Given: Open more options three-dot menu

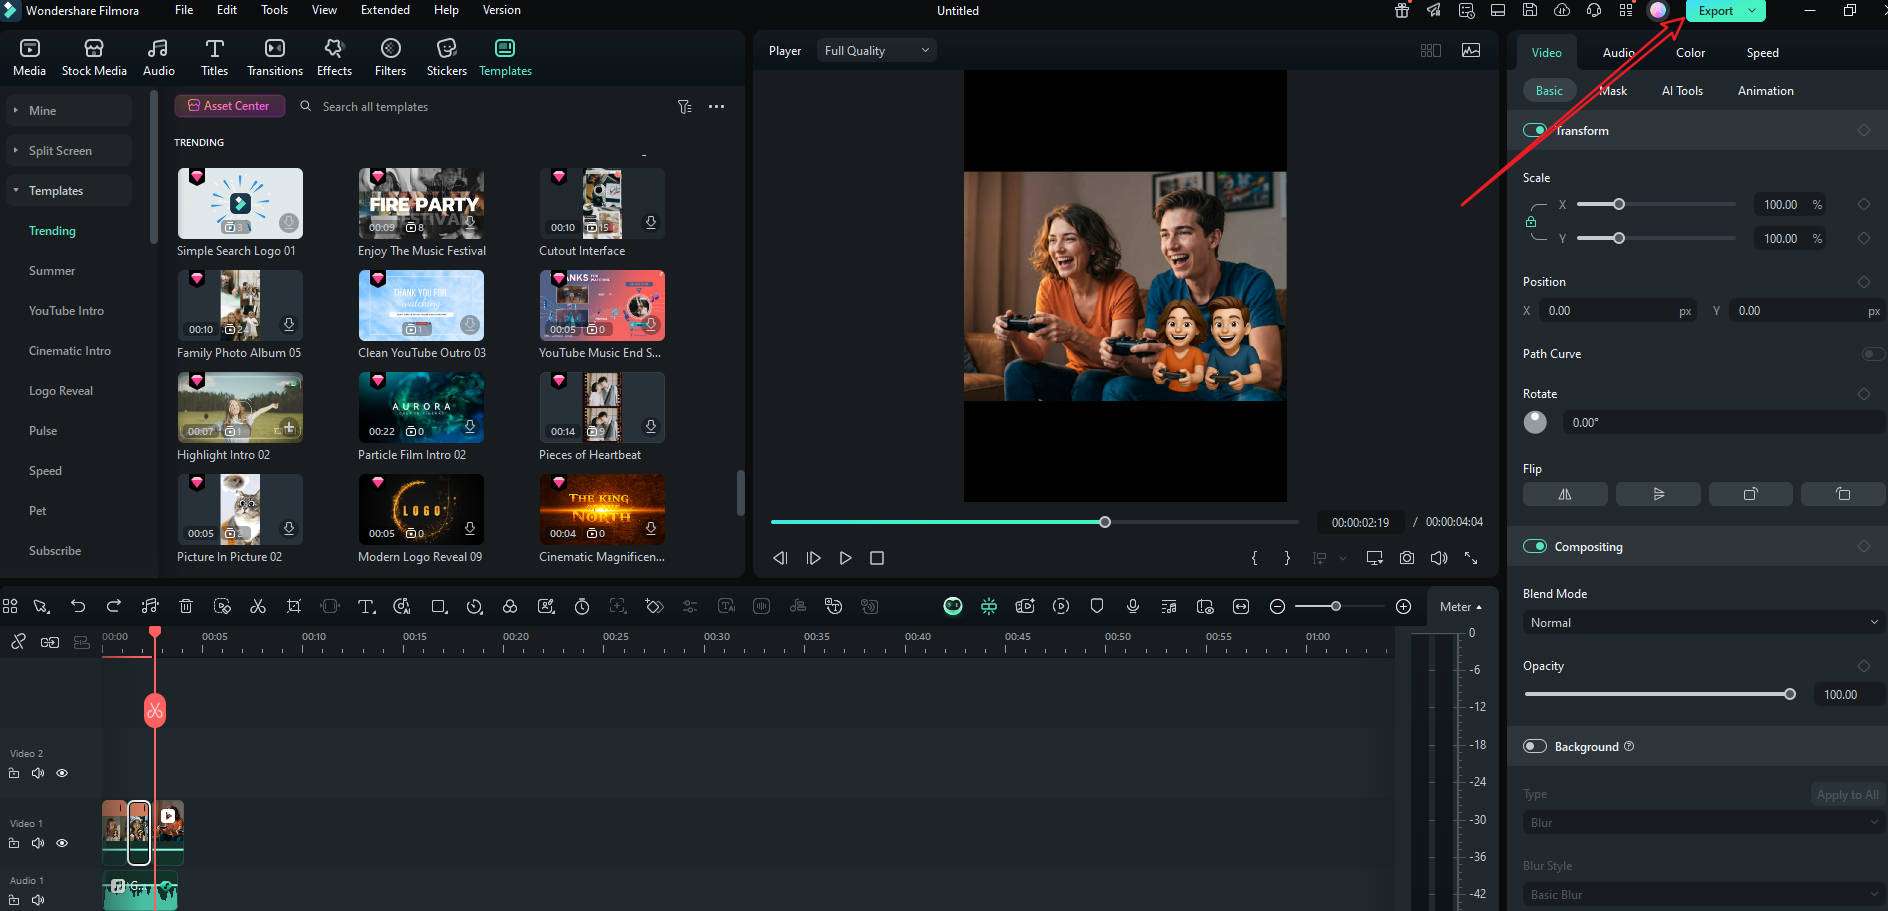Looking at the screenshot, I should coord(716,107).
